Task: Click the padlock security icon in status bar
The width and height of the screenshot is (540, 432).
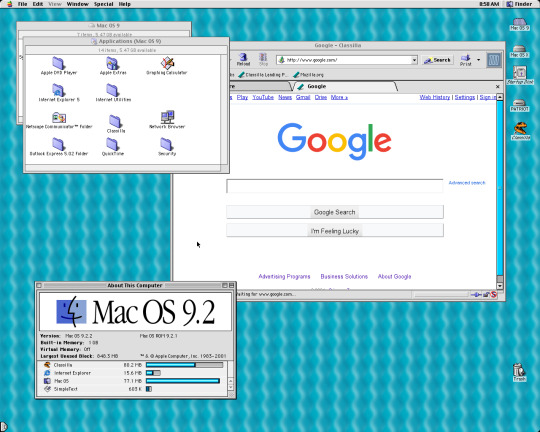Action: pos(486,295)
